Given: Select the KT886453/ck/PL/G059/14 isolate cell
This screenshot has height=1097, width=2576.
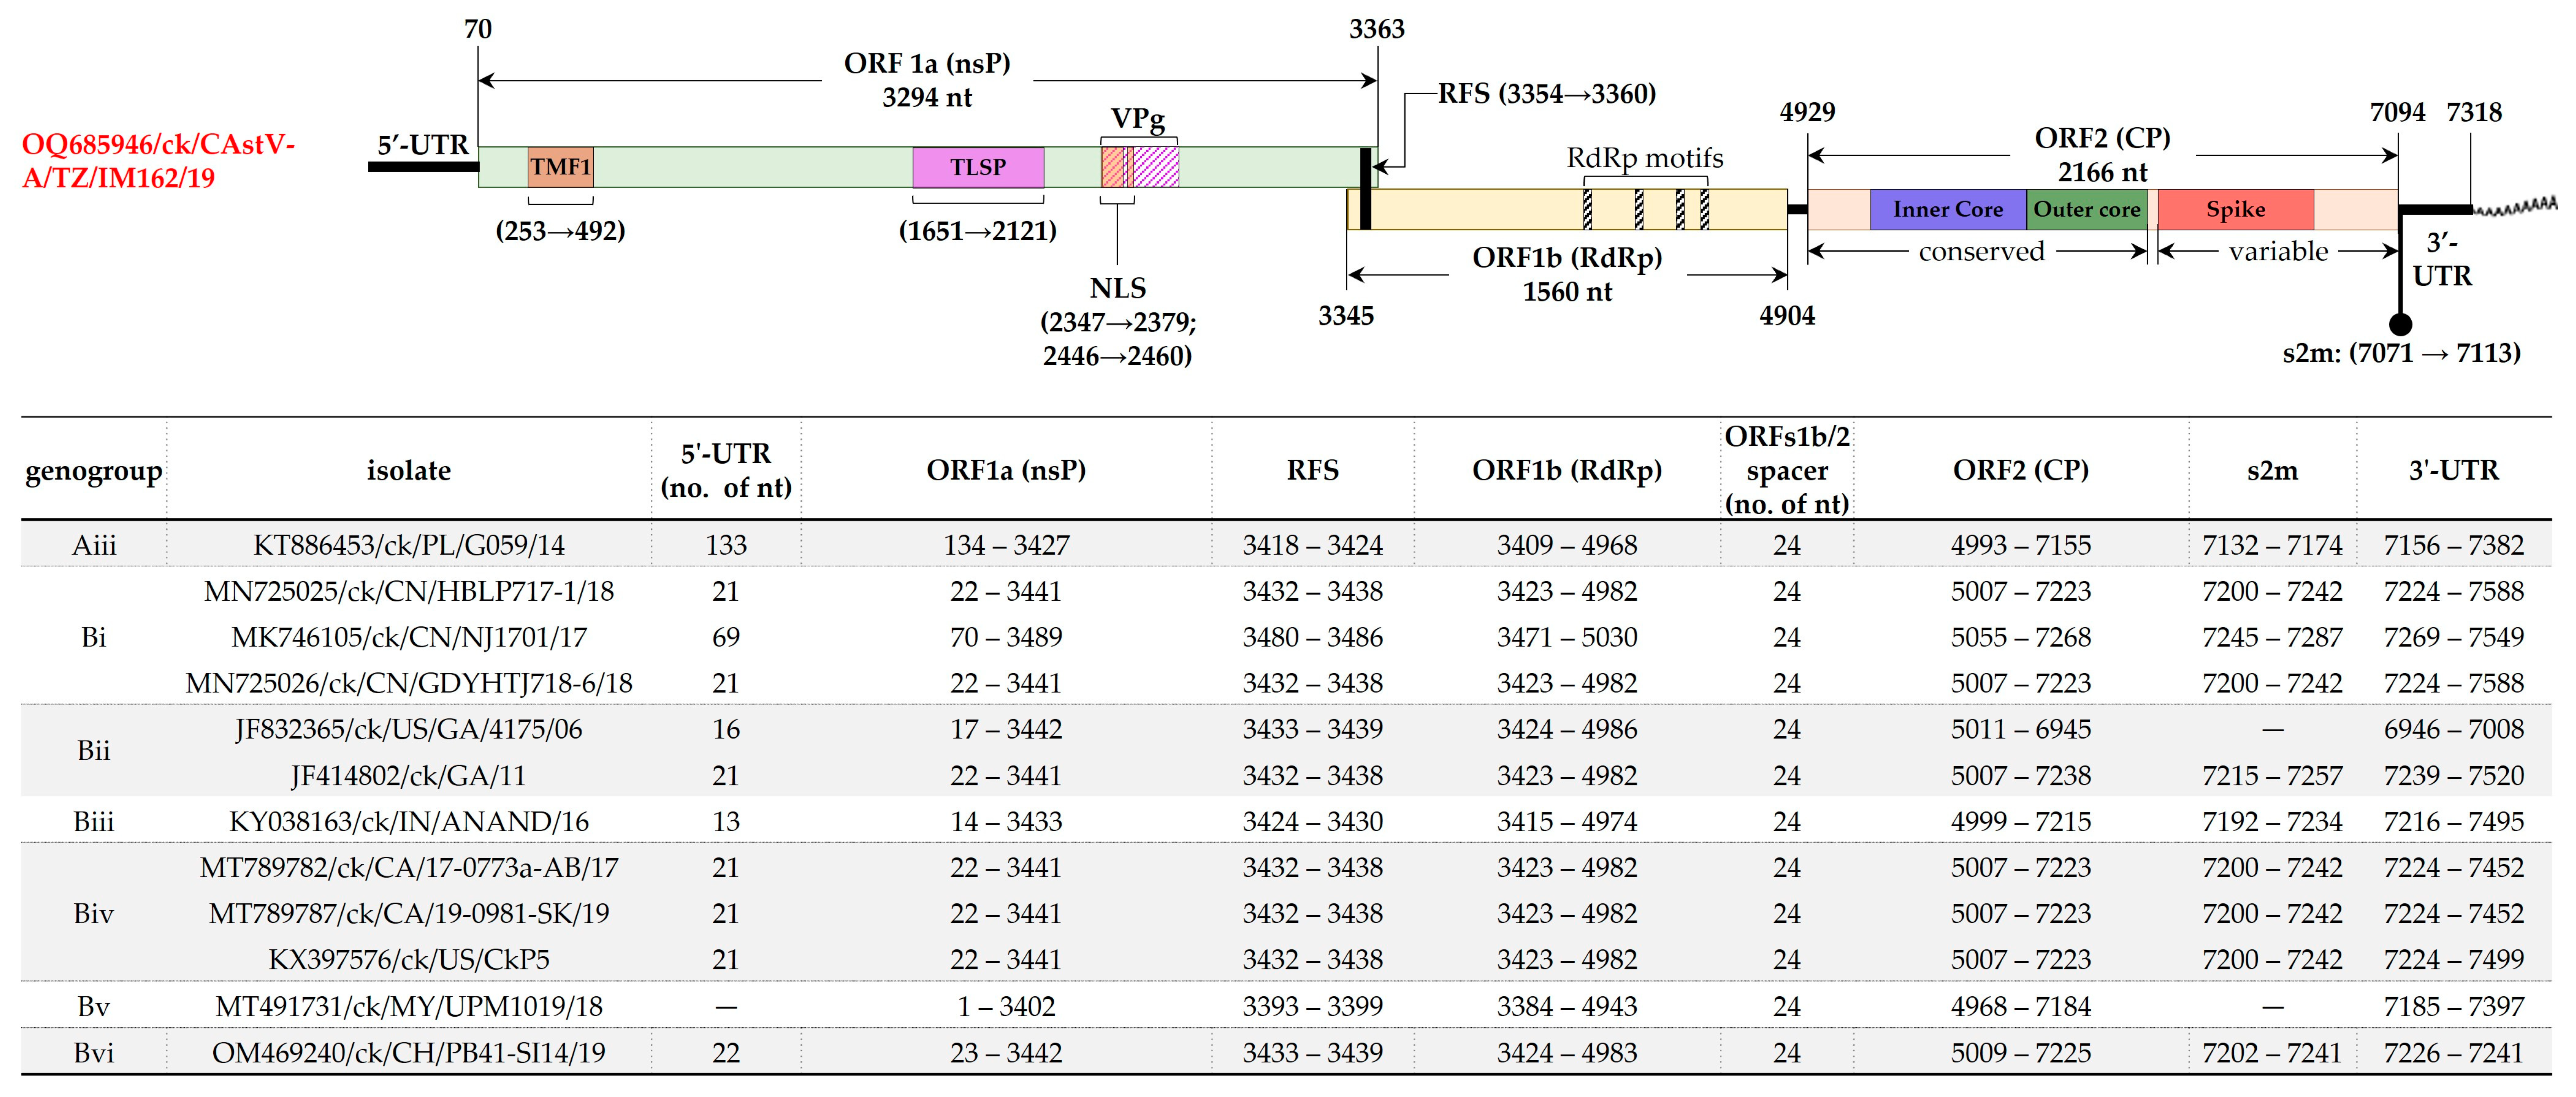Looking at the screenshot, I should (x=408, y=545).
